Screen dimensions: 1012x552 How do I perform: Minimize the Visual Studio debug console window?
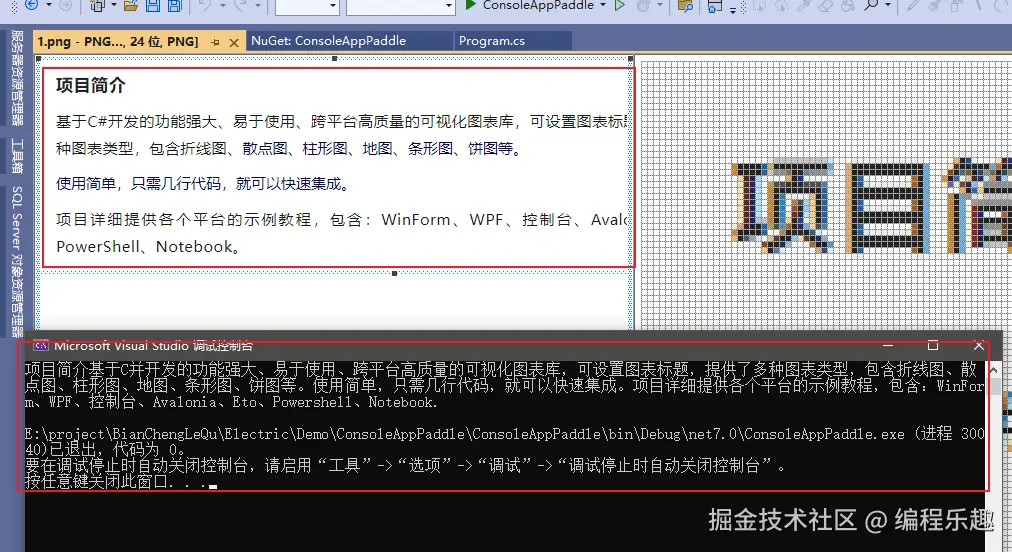pos(888,346)
